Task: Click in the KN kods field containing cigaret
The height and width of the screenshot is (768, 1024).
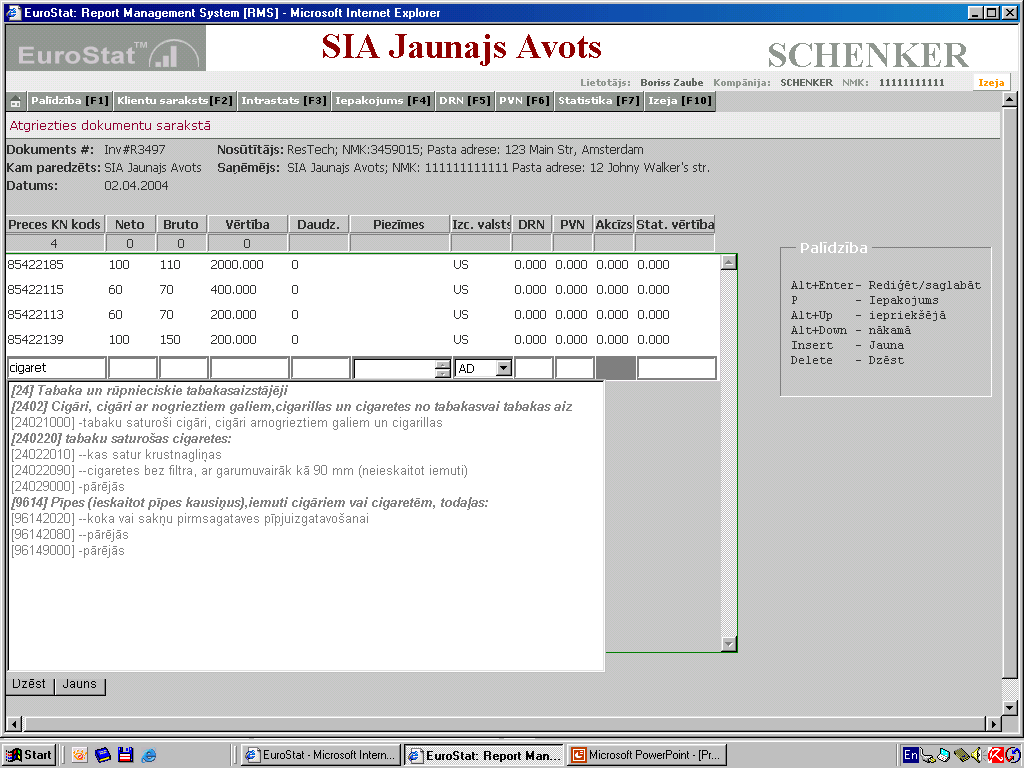Action: pyautogui.click(x=57, y=368)
